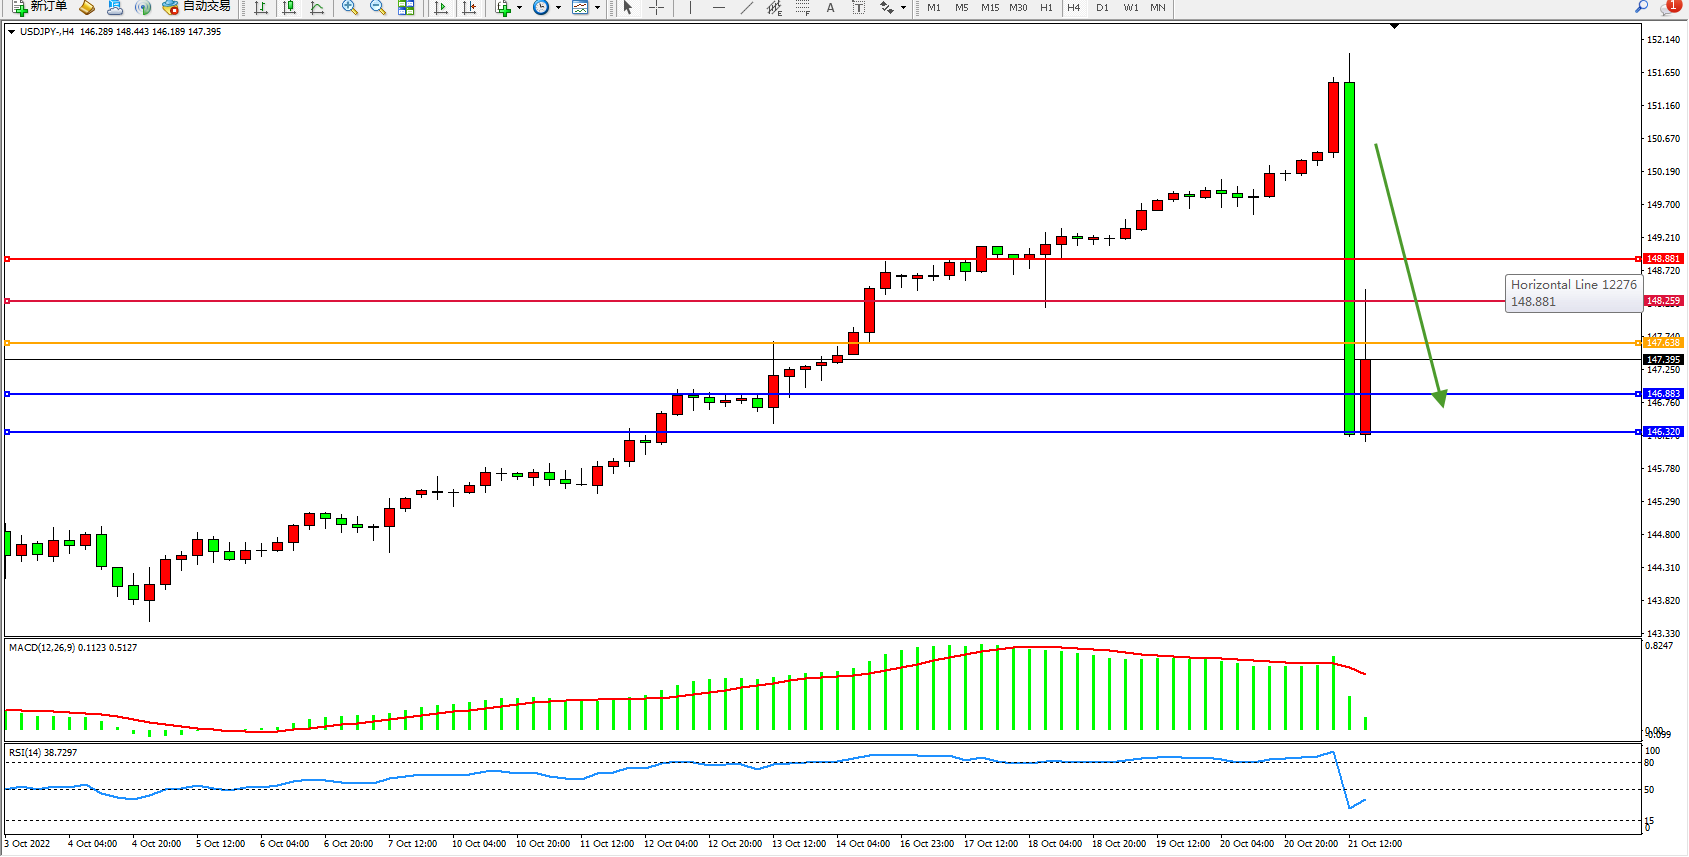Screen dimensions: 1689x857
Task: Click the tile windows icon
Action: (406, 7)
